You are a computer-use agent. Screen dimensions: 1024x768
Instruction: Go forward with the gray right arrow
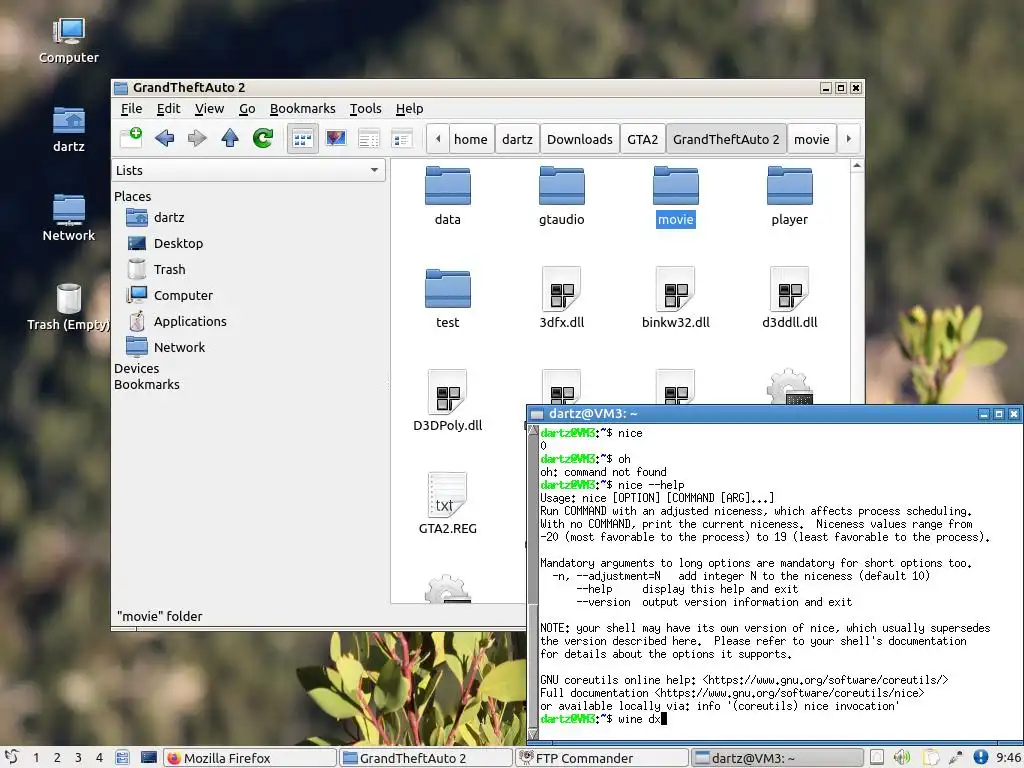[197, 138]
